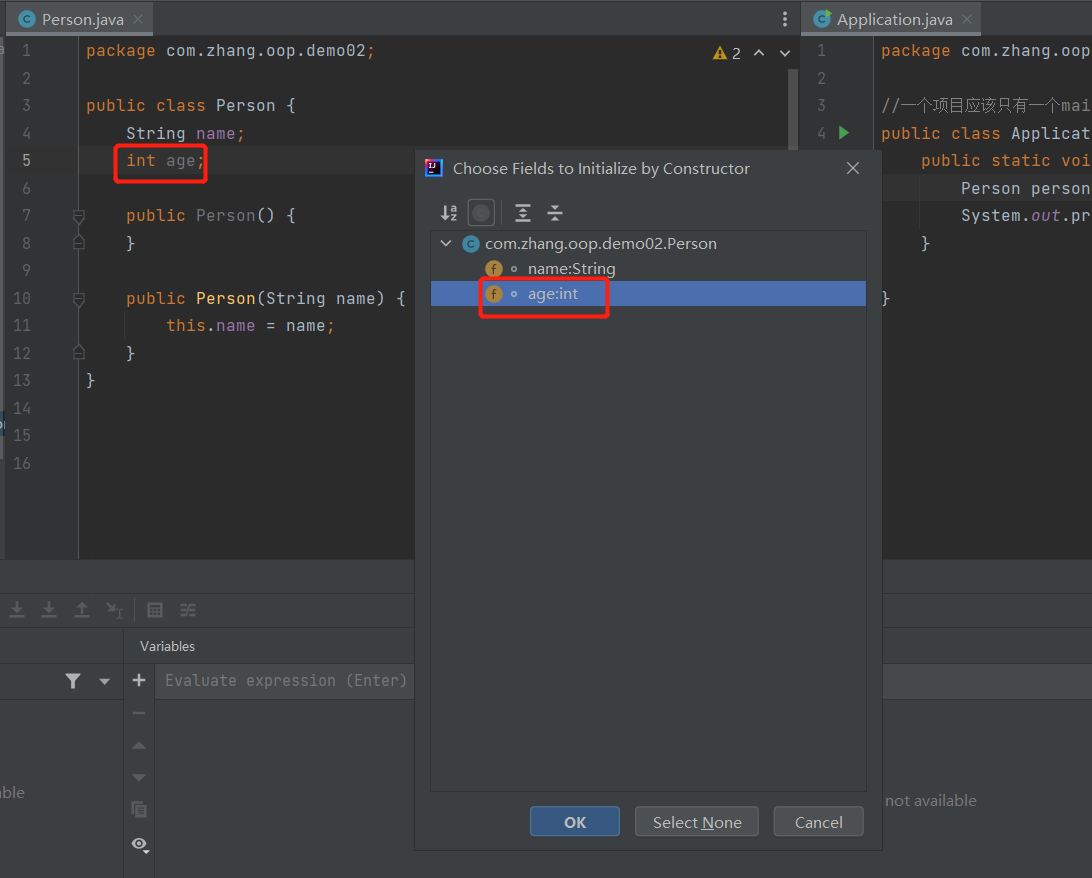Click the fold end marker at line 12
Image resolution: width=1092 pixels, height=878 pixels.
coord(79,353)
